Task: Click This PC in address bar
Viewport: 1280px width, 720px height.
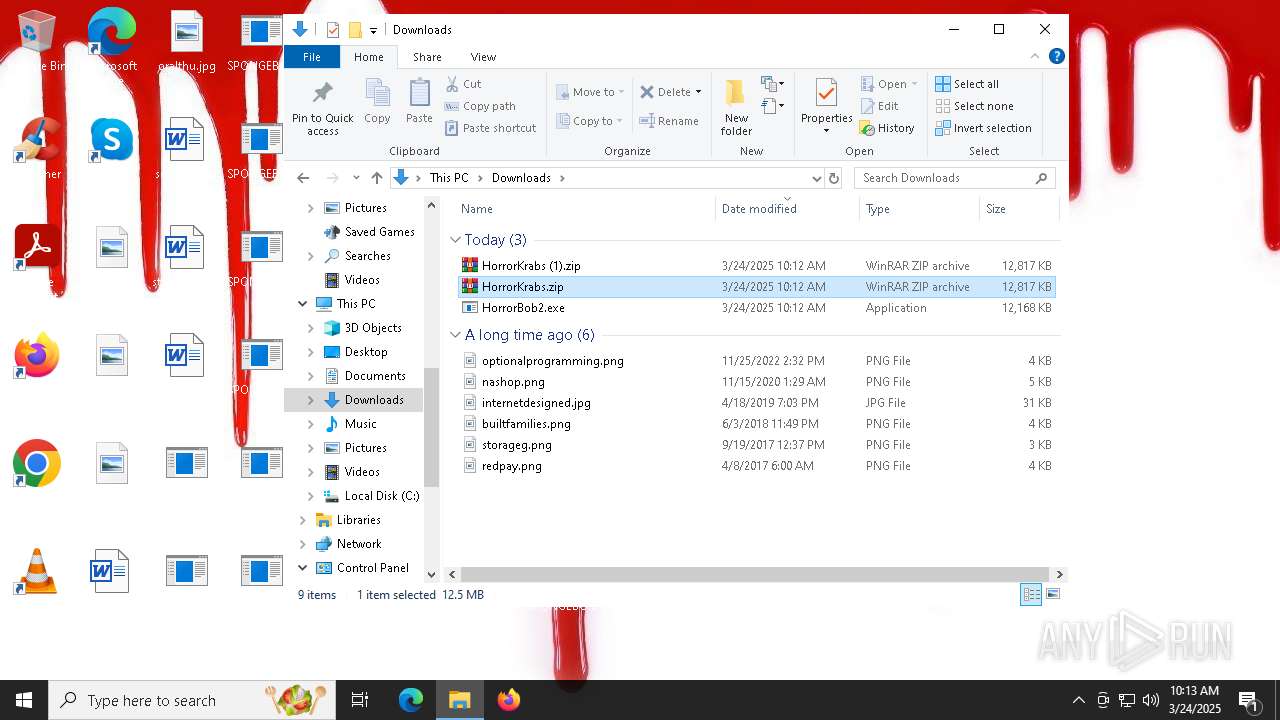Action: [x=449, y=178]
